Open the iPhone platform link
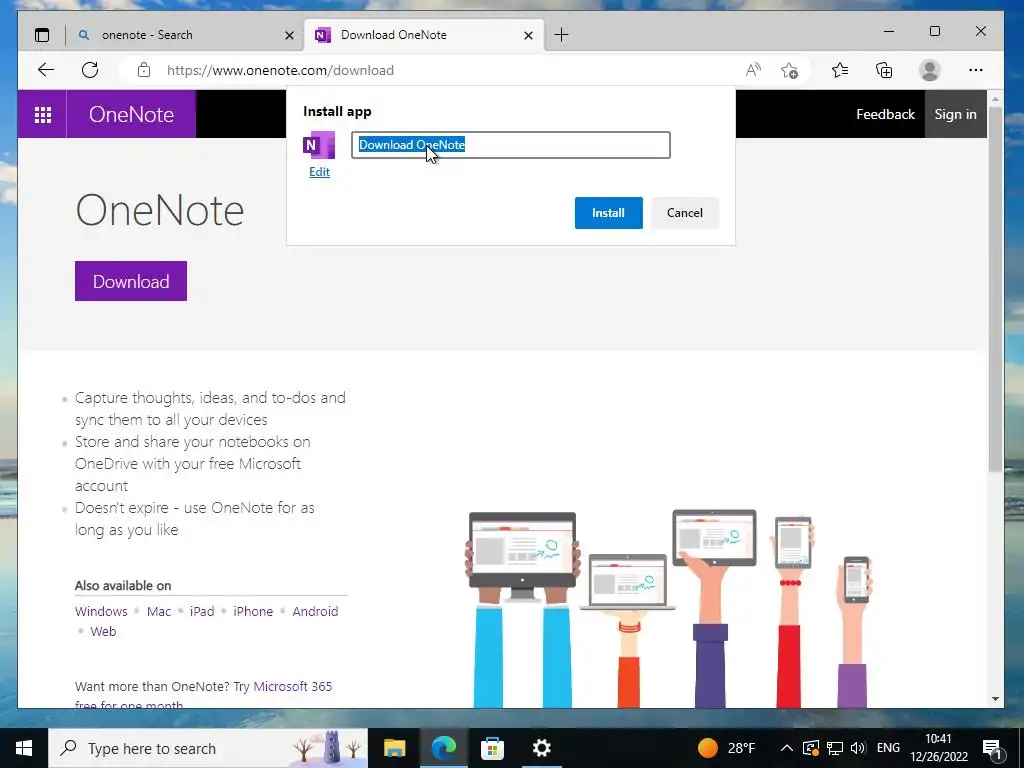The width and height of the screenshot is (1024, 768). 253,611
